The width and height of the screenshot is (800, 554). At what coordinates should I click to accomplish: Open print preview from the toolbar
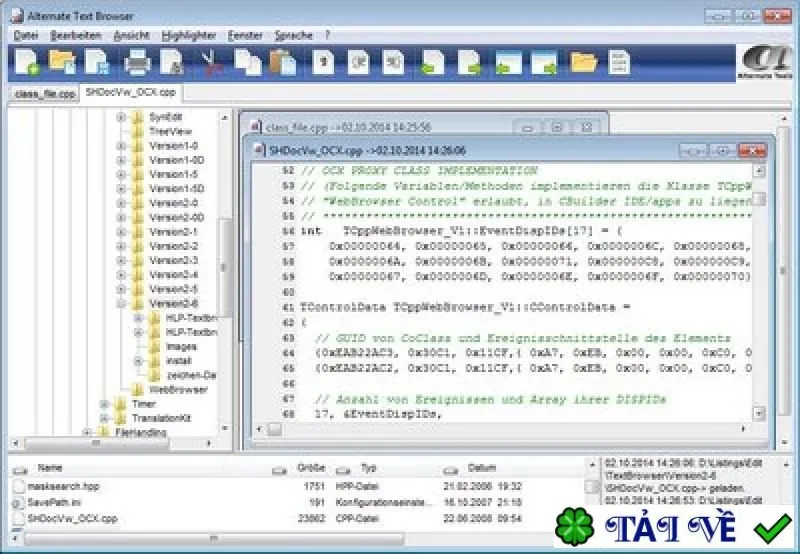click(172, 62)
